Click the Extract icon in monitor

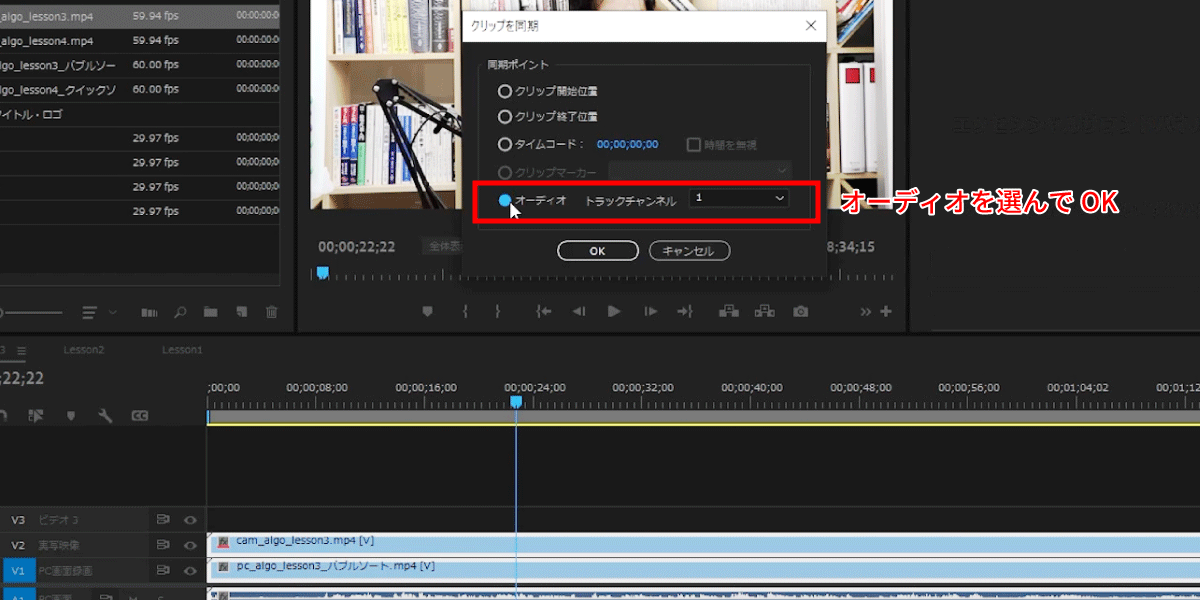point(765,312)
